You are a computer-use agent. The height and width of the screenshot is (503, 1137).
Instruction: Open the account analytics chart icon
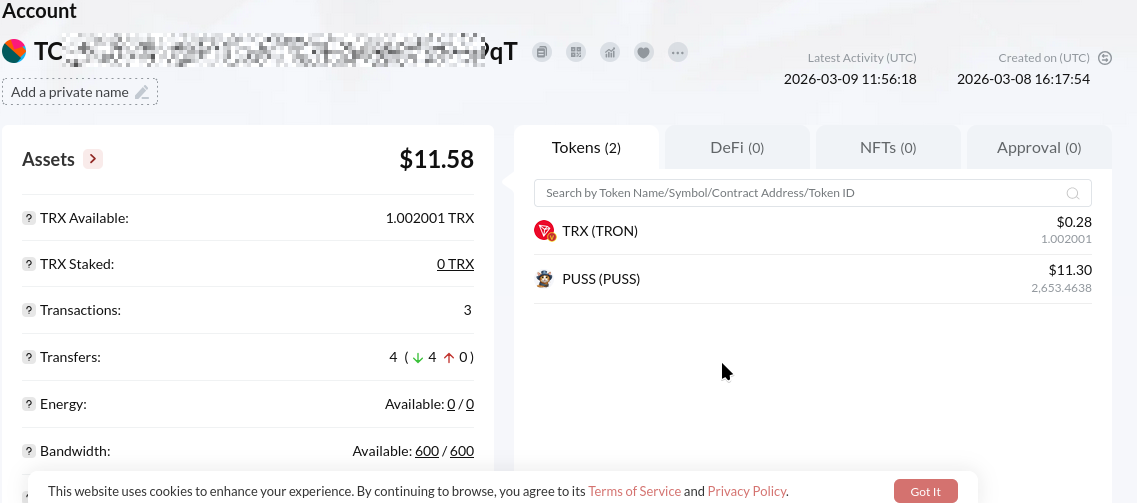click(609, 52)
